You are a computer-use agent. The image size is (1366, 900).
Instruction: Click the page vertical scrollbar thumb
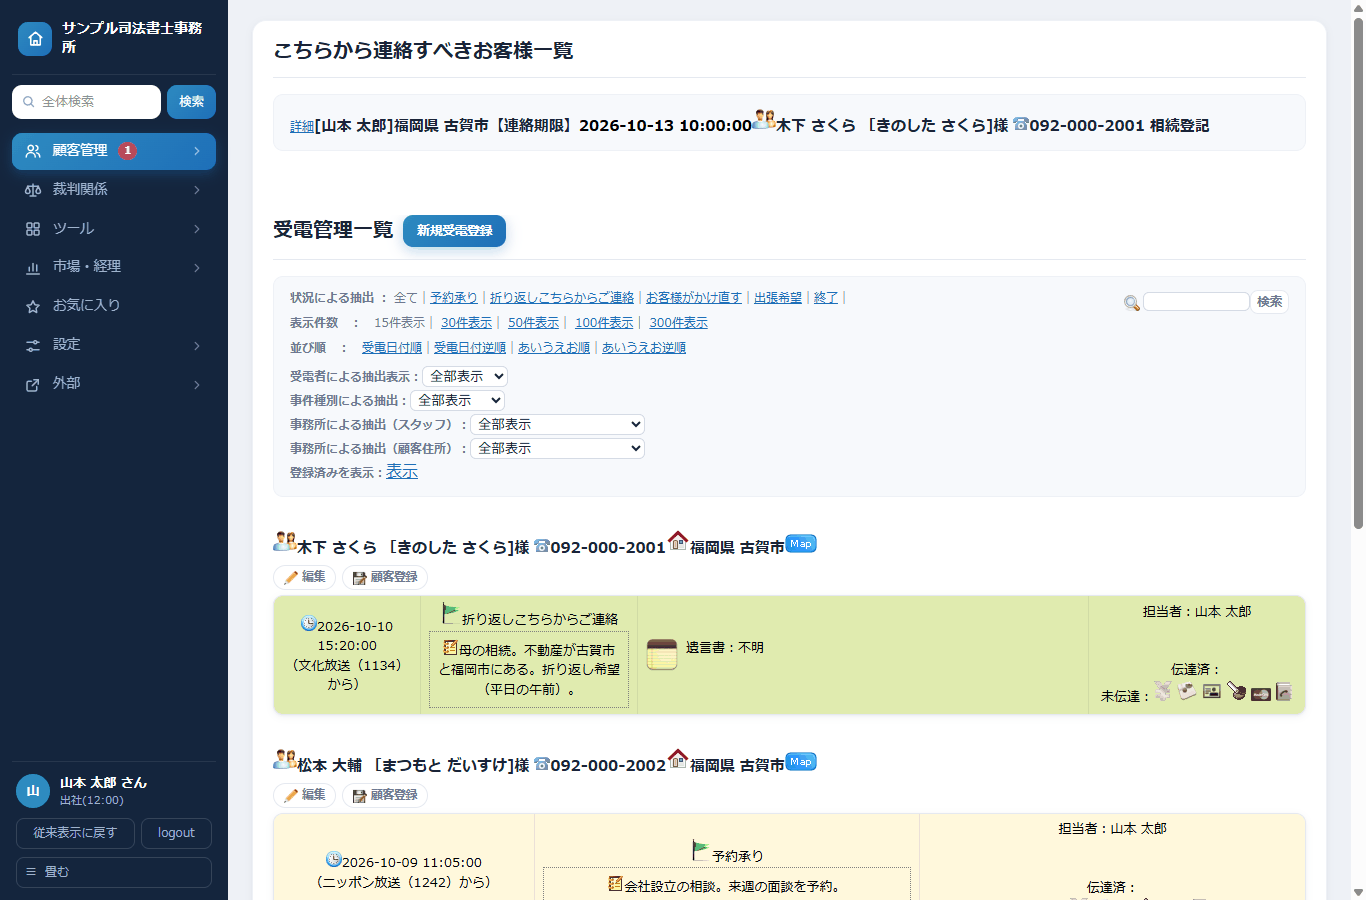pyautogui.click(x=1358, y=272)
